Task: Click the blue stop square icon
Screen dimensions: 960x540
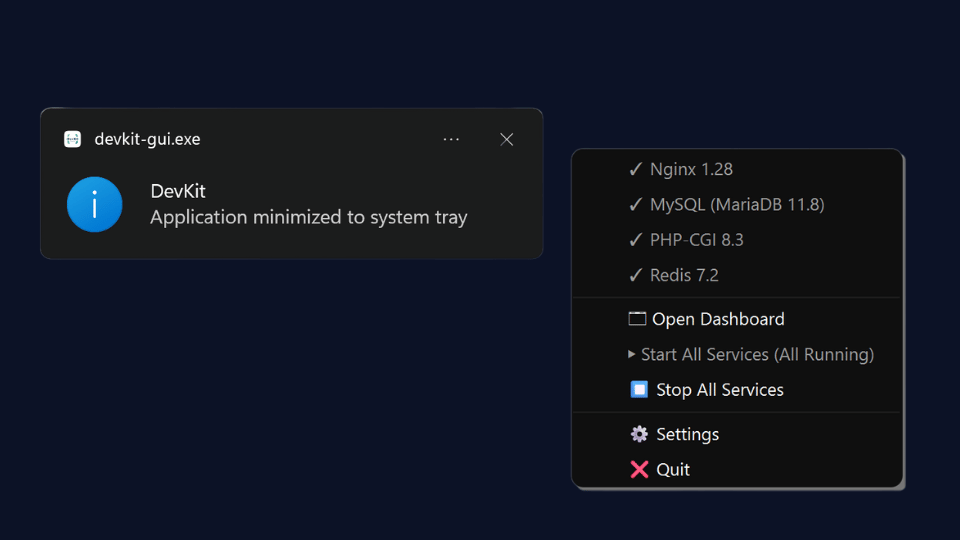Action: tap(639, 389)
